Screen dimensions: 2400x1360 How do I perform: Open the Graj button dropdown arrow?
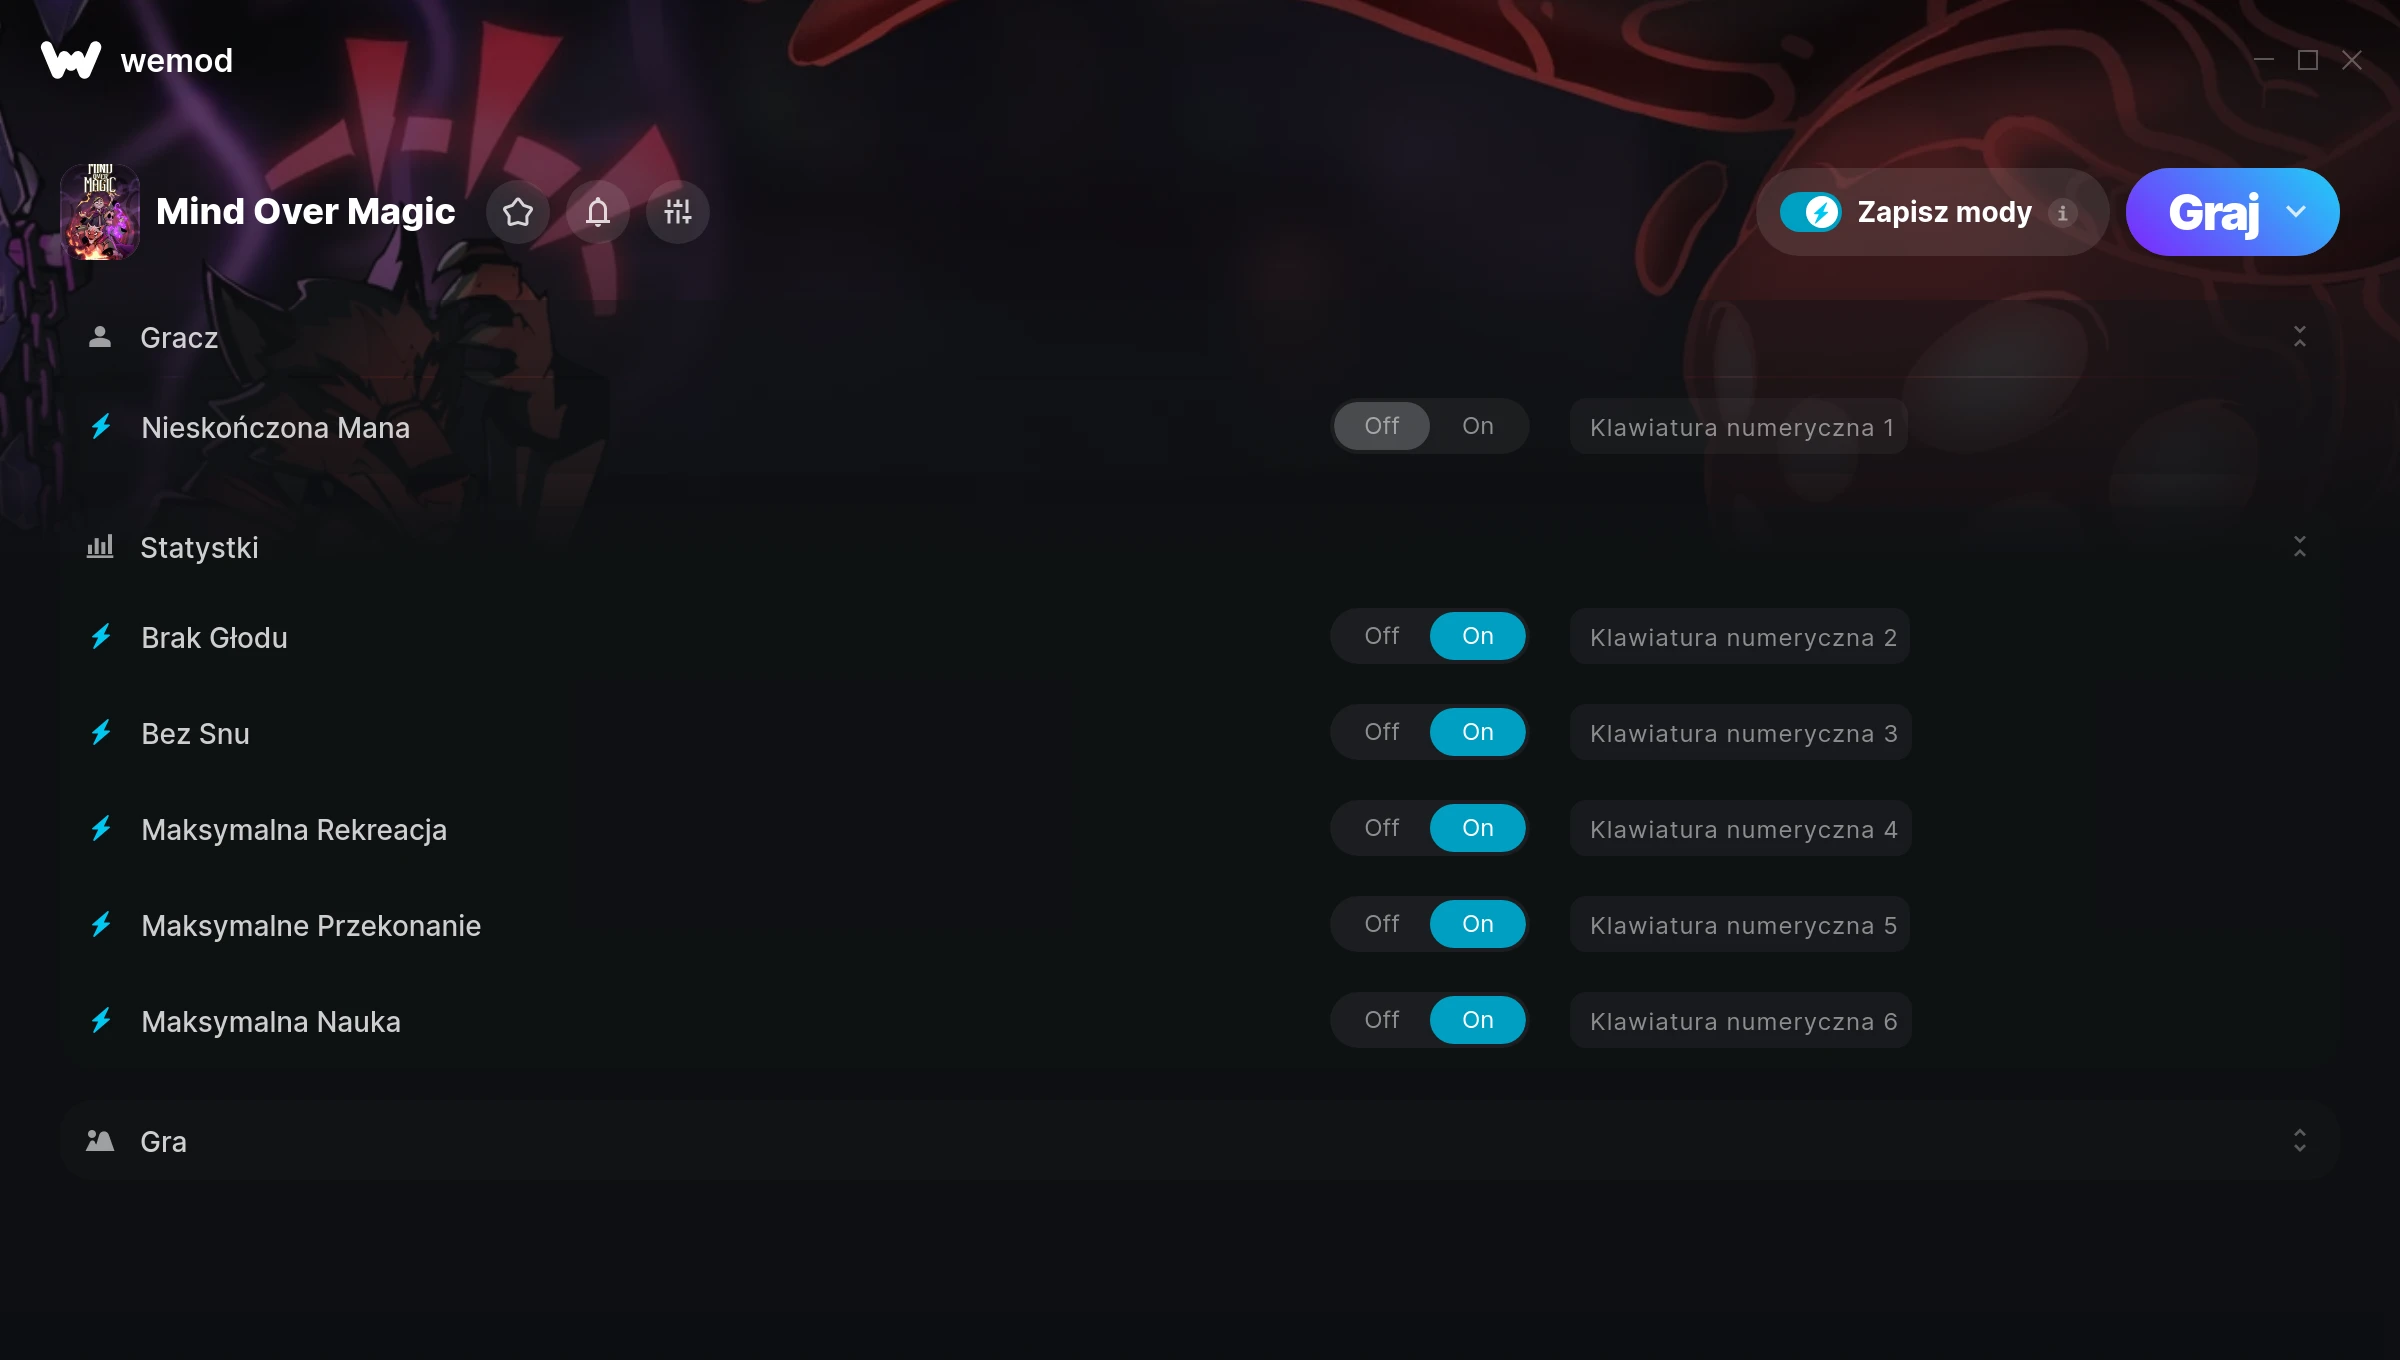pyautogui.click(x=2296, y=212)
